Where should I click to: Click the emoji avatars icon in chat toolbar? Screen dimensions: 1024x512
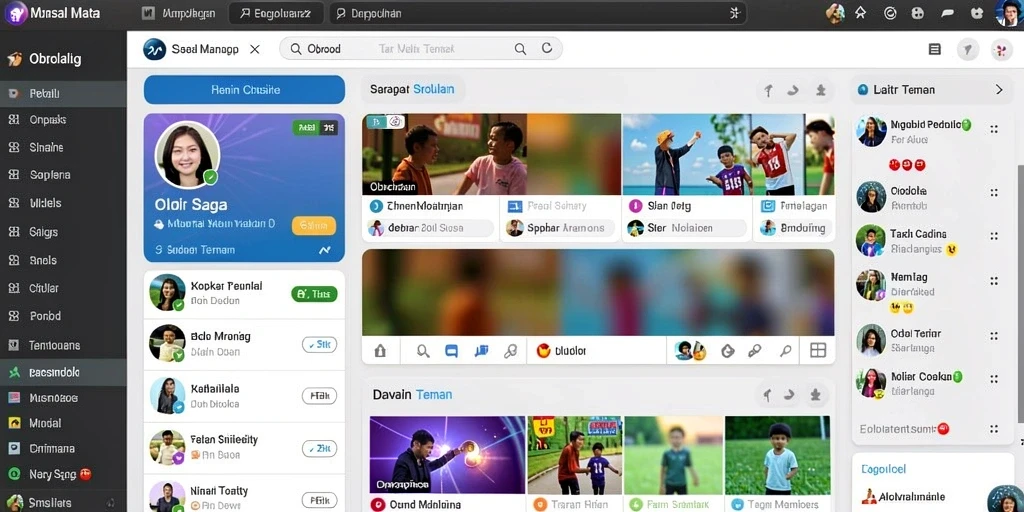point(690,351)
